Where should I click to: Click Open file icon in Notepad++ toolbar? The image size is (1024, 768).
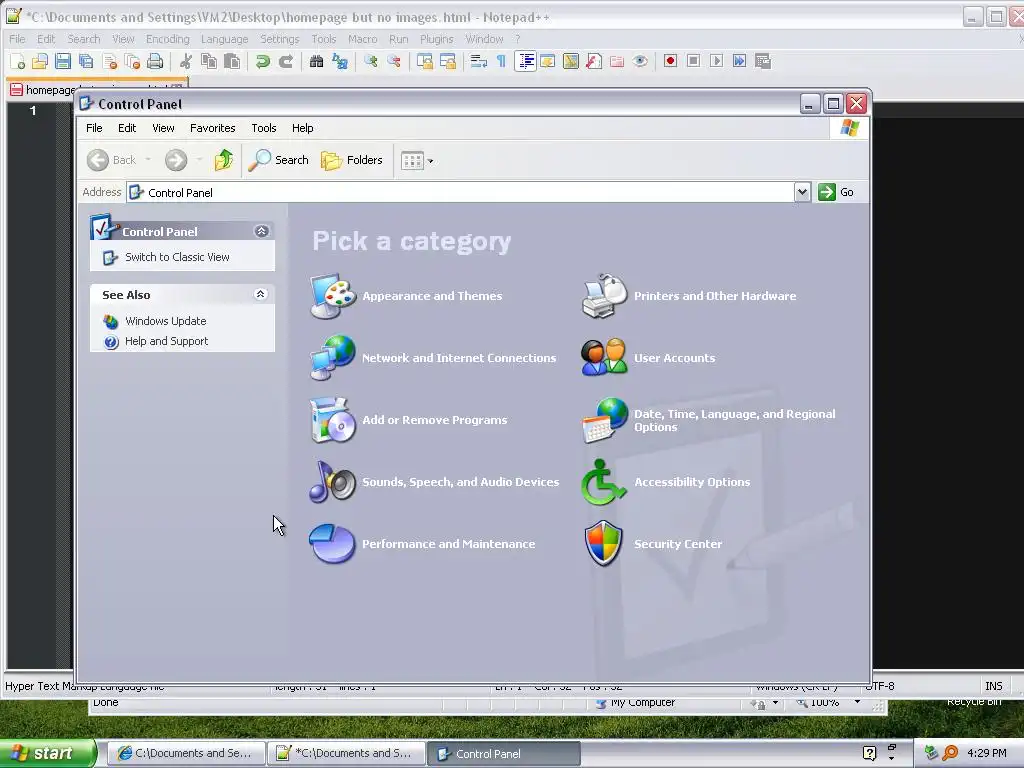[40, 61]
